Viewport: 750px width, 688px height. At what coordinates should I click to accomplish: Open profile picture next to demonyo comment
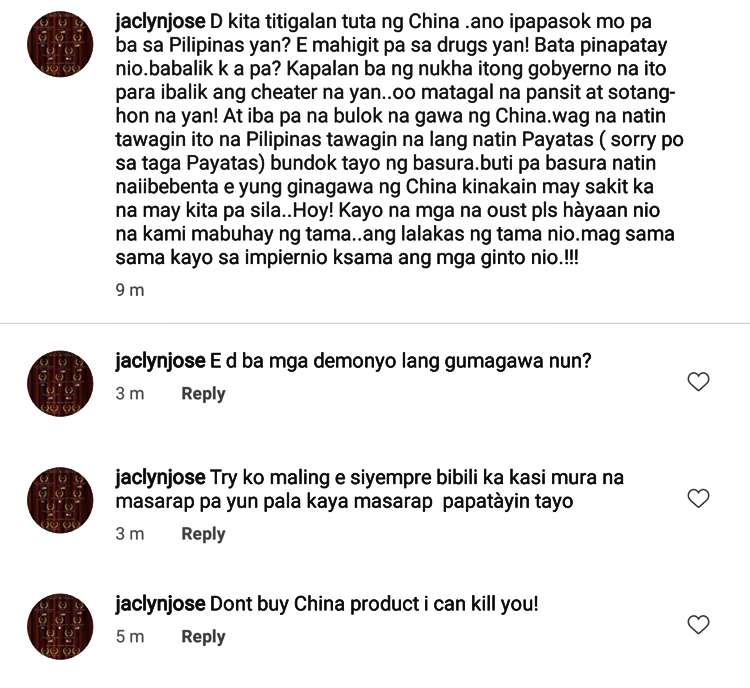click(60, 383)
